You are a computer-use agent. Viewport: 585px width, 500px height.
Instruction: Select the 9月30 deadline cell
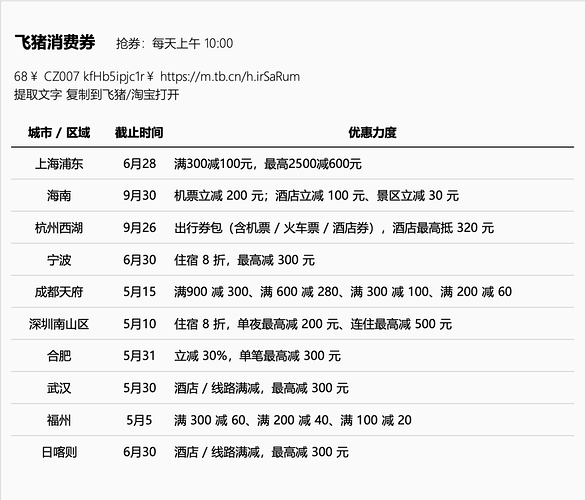[x=140, y=196]
